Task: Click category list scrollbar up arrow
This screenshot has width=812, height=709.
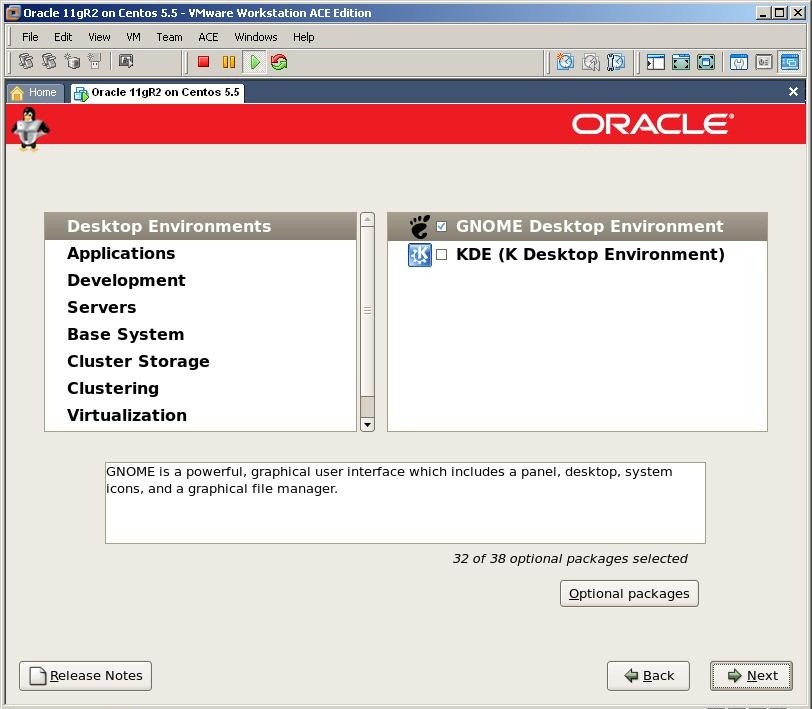Action: pos(367,219)
